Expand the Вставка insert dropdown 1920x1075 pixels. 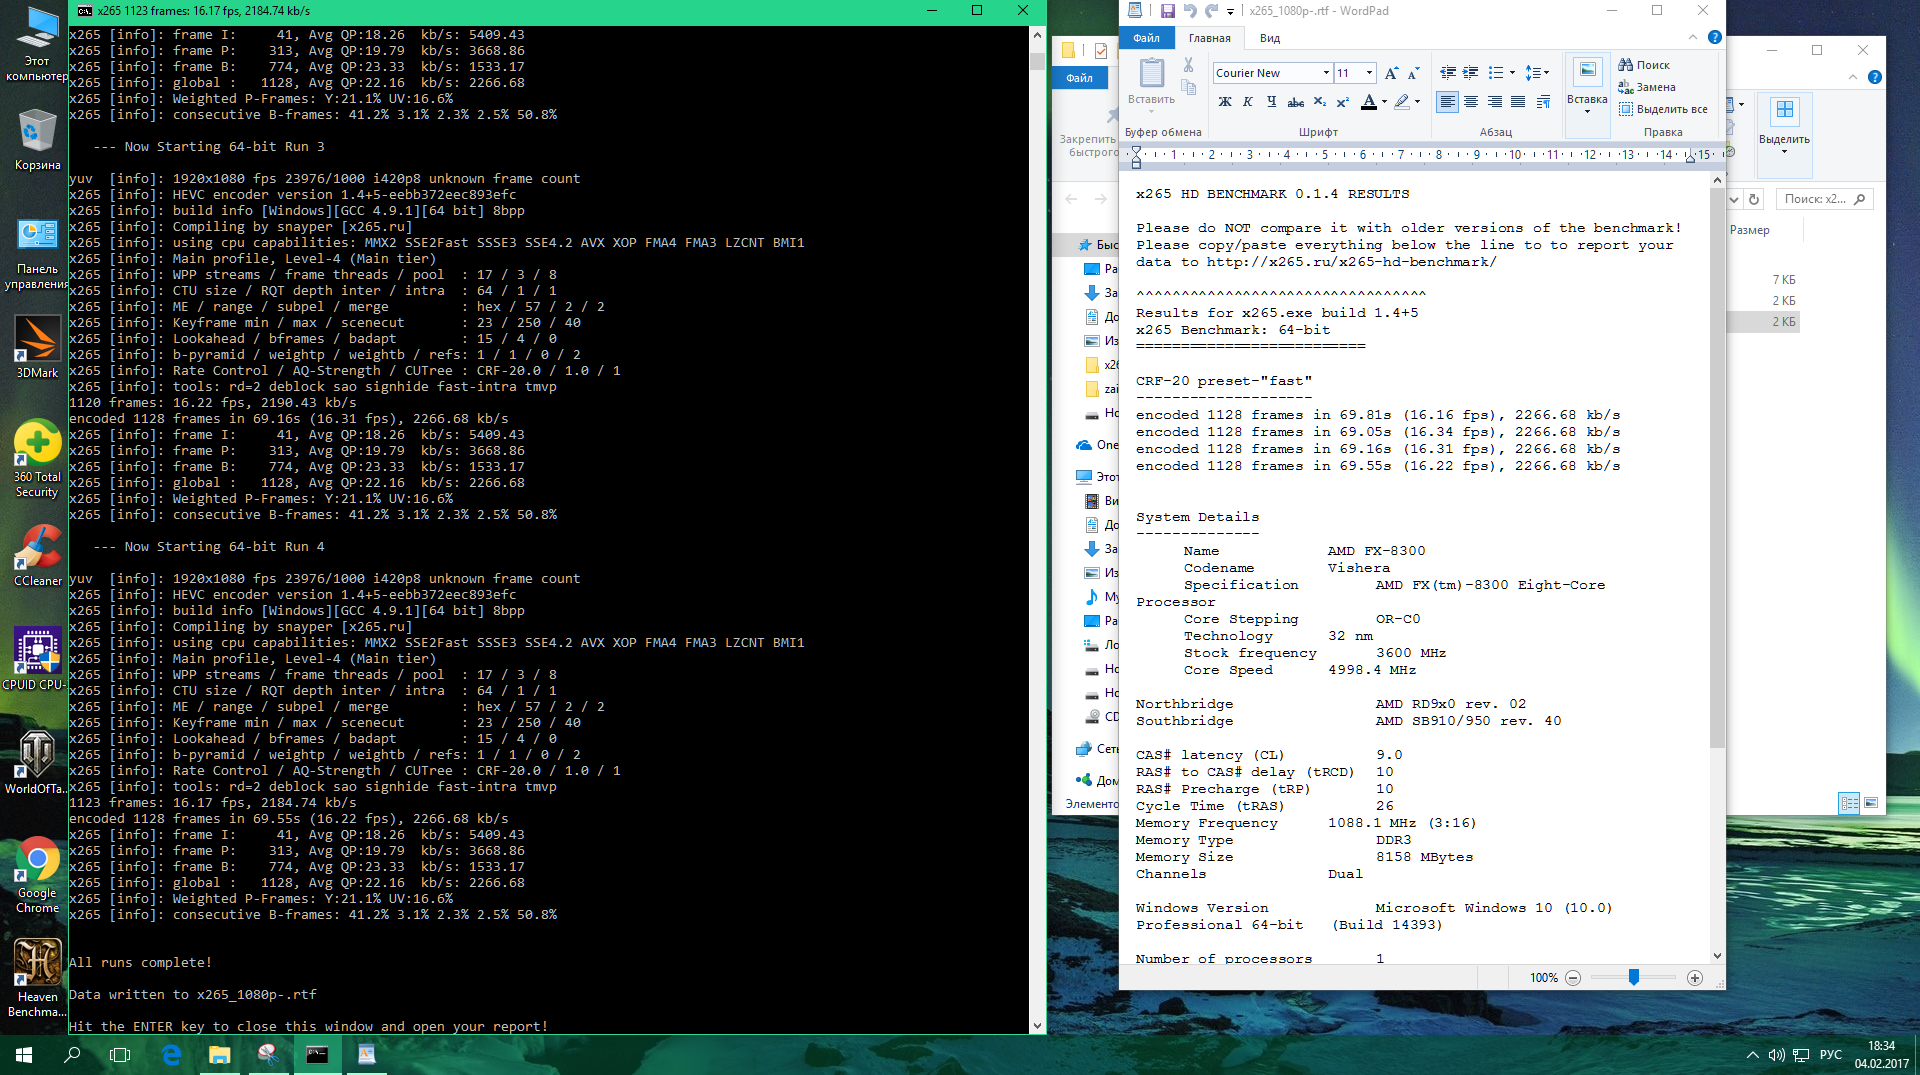click(x=1587, y=111)
